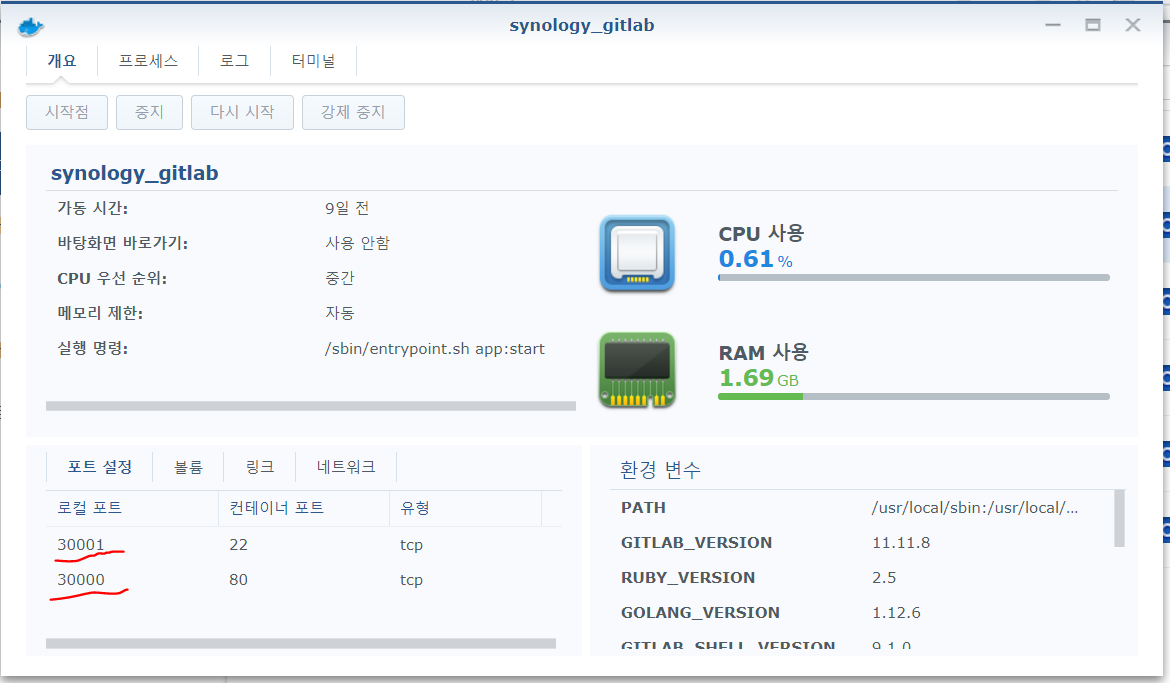Click tcp type in port 80 row
This screenshot has height=683, width=1170.
click(x=411, y=580)
